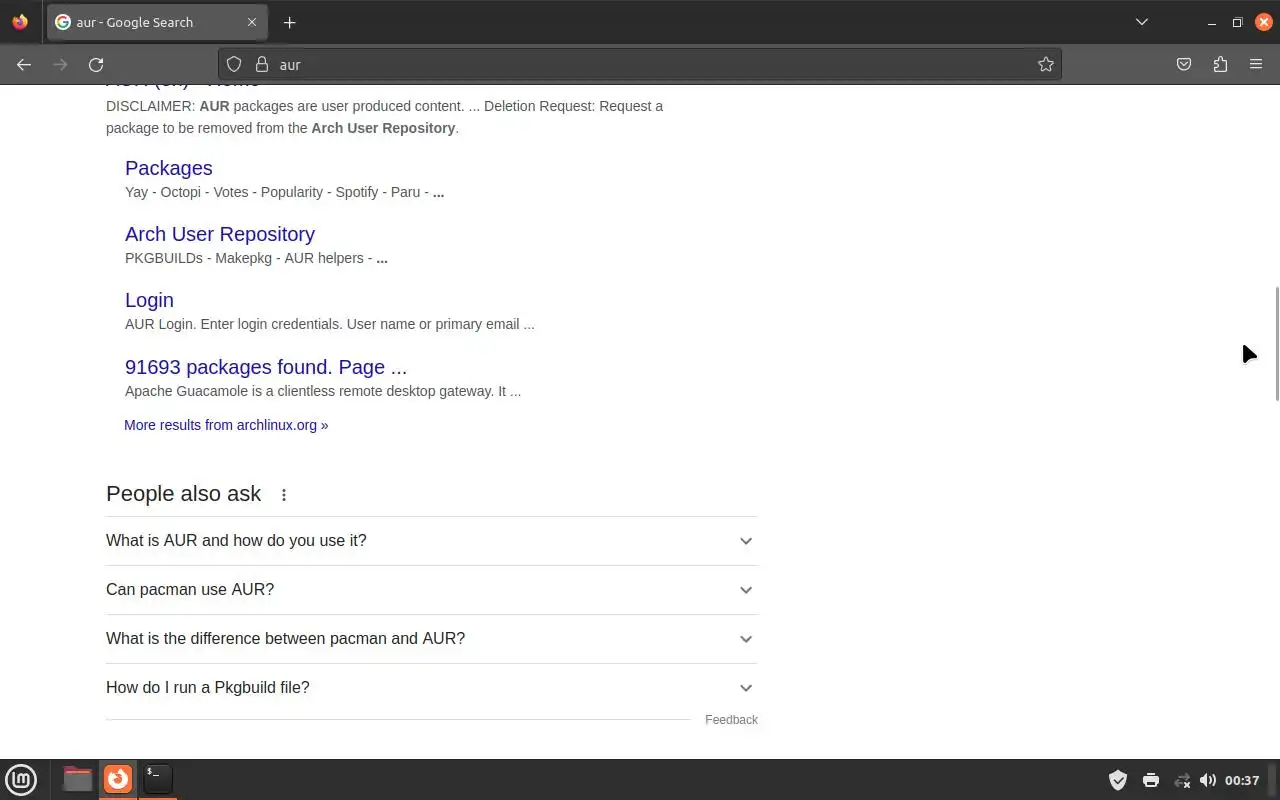The height and width of the screenshot is (800, 1280).
Task: Click the PKGBUILDs - Makepkg snippet text
Action: tap(256, 258)
